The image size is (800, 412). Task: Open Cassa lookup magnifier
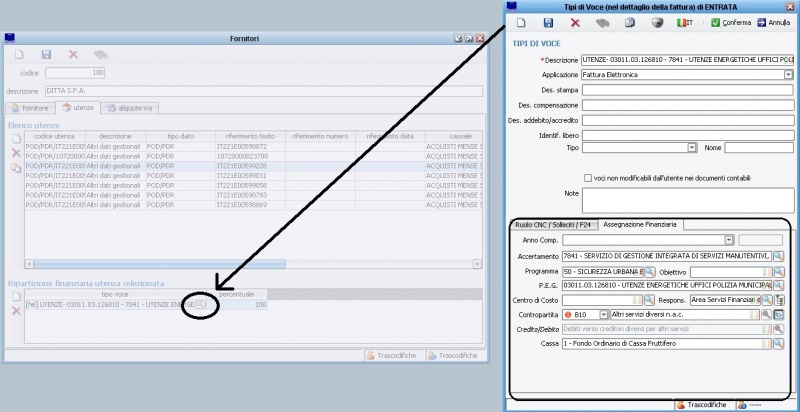point(778,344)
